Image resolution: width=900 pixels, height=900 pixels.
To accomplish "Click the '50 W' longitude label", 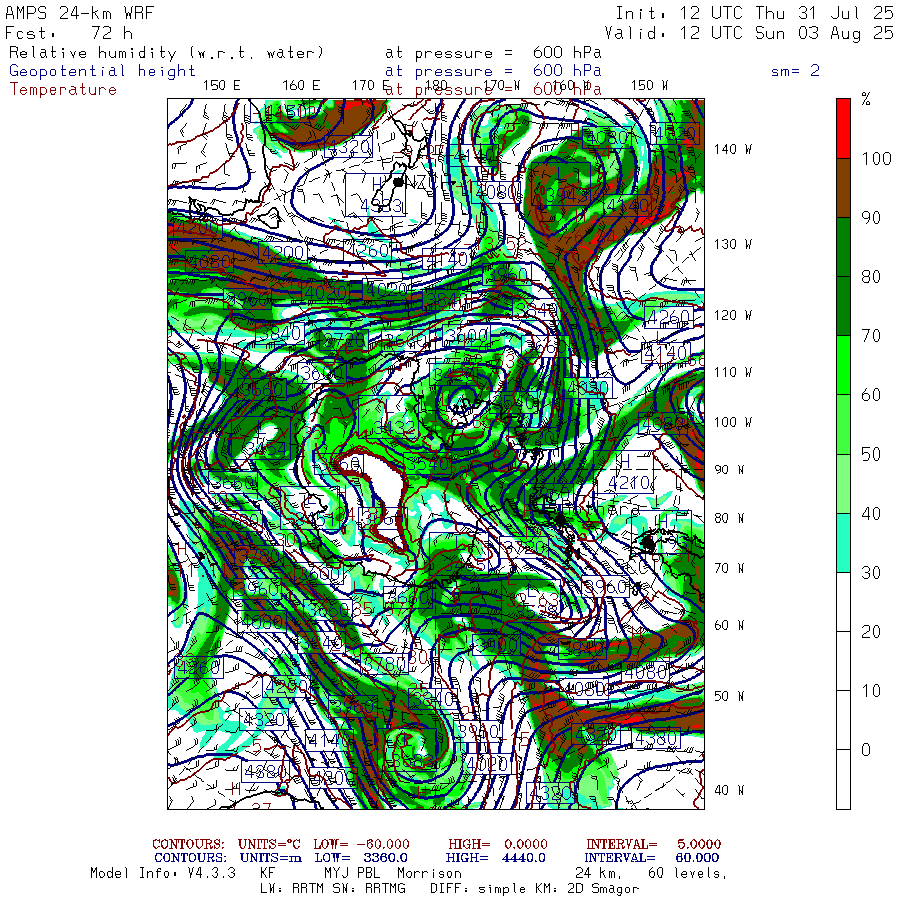I will 729,696.
